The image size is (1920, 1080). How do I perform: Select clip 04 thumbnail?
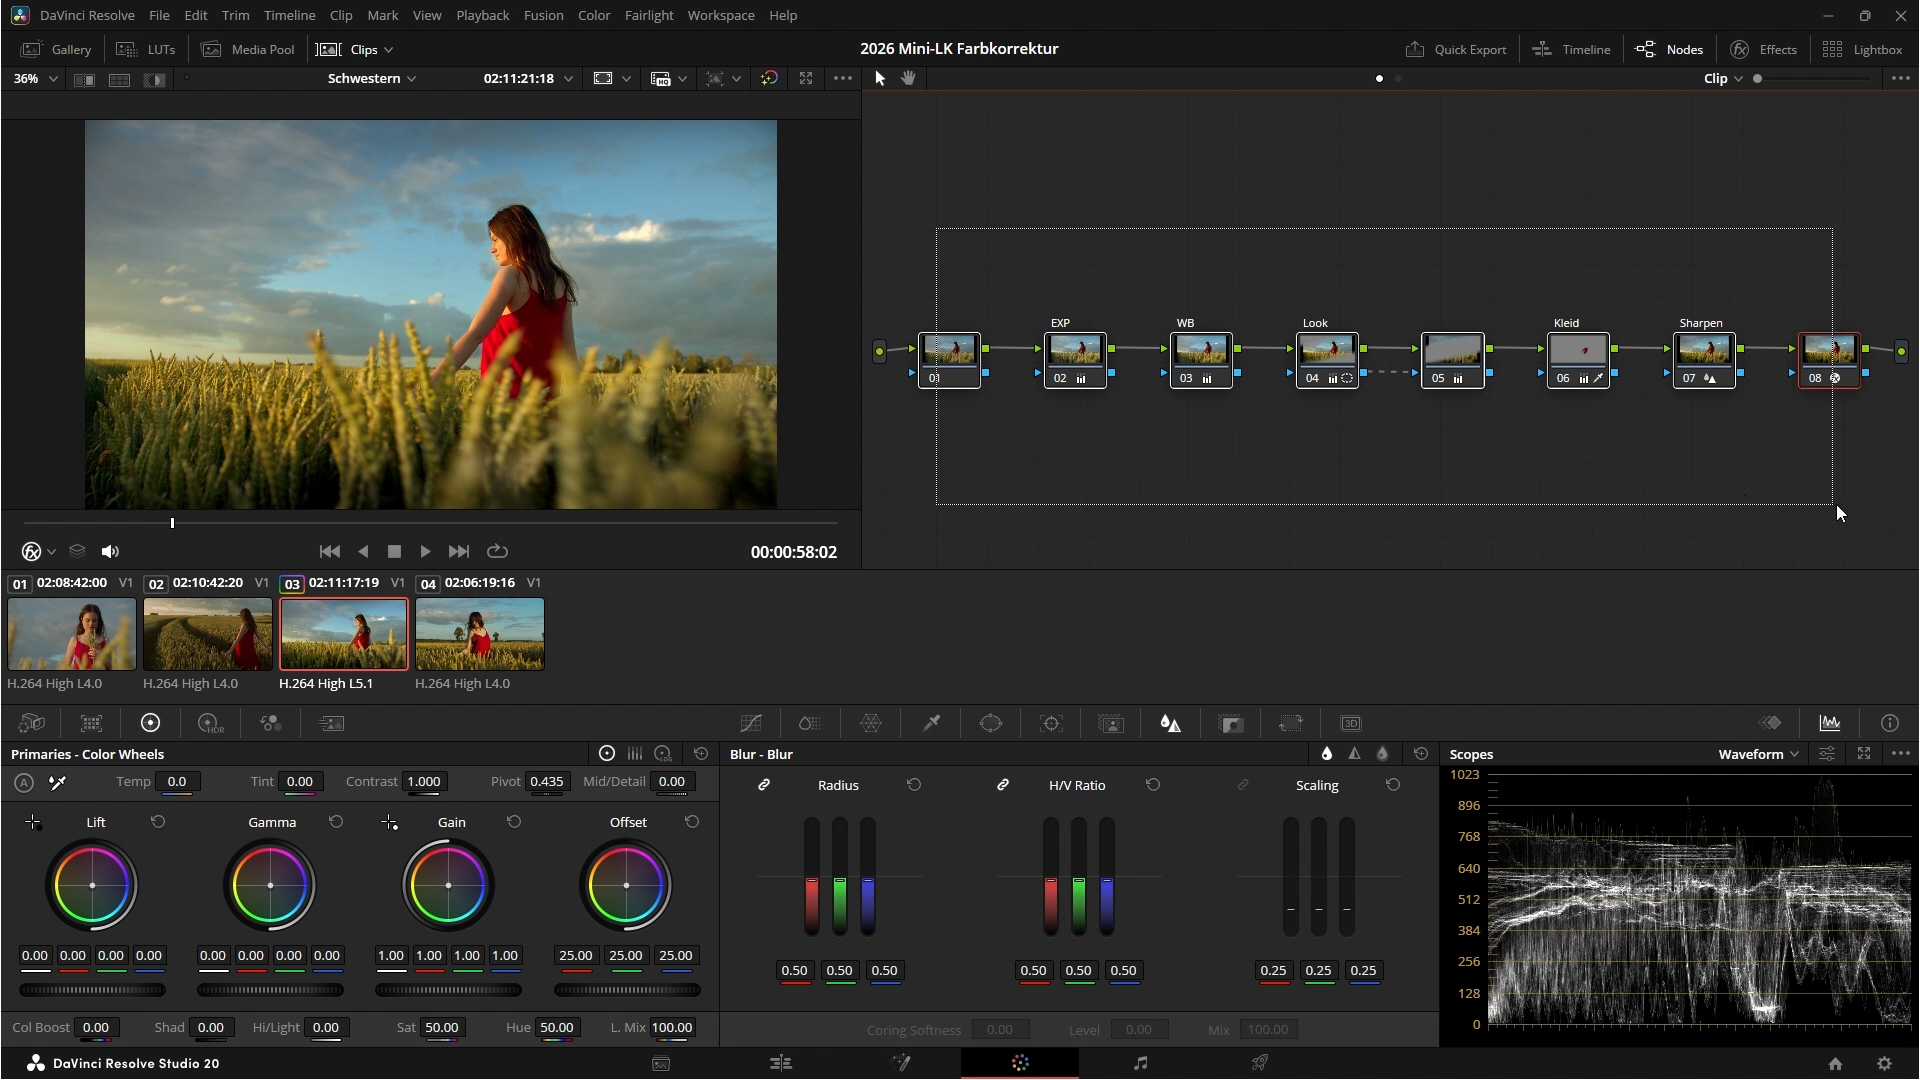[480, 634]
